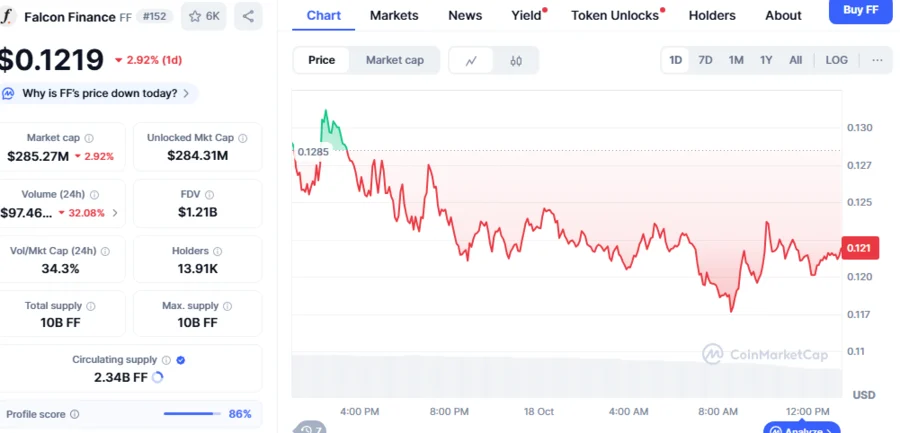Click Market cap info icon

tap(89, 138)
